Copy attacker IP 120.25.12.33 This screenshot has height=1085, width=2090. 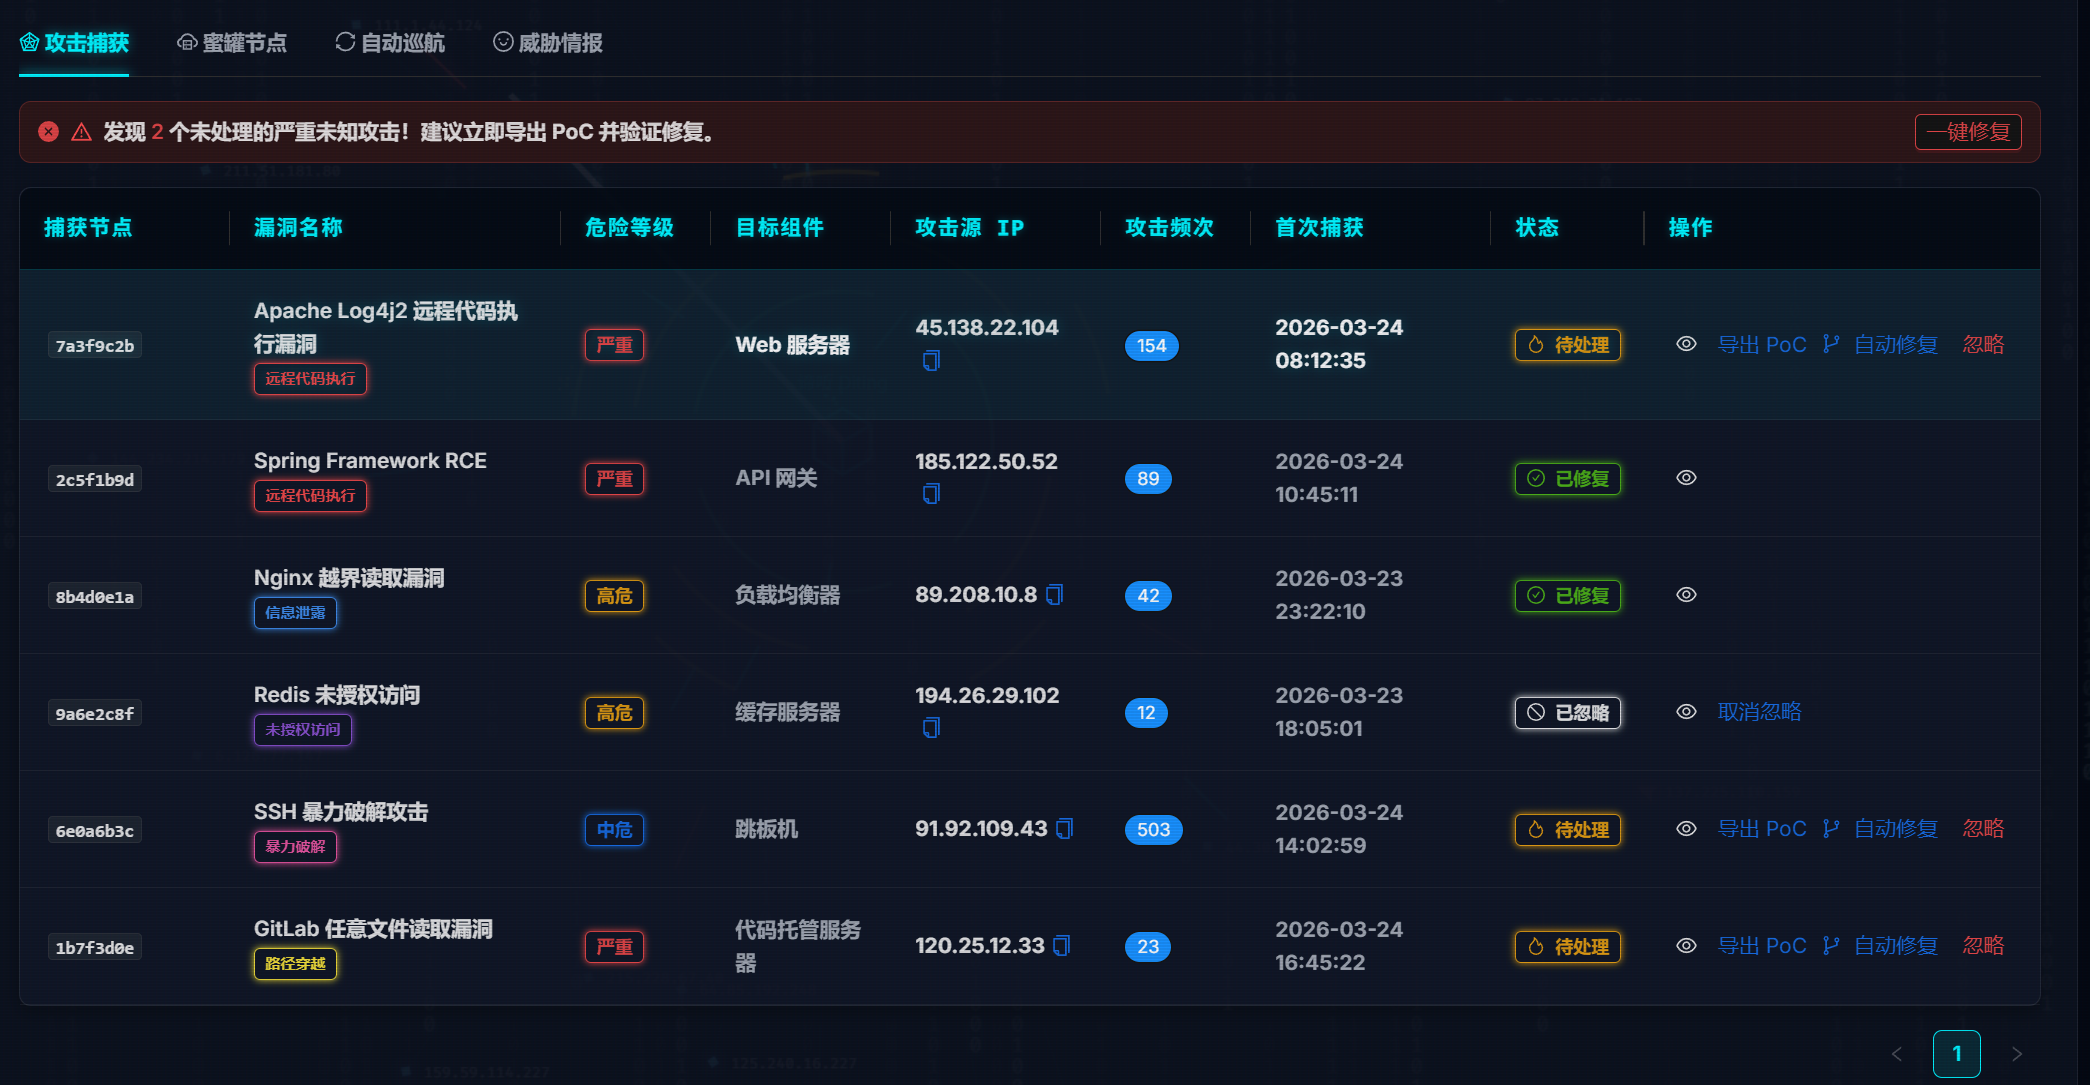click(x=1061, y=946)
